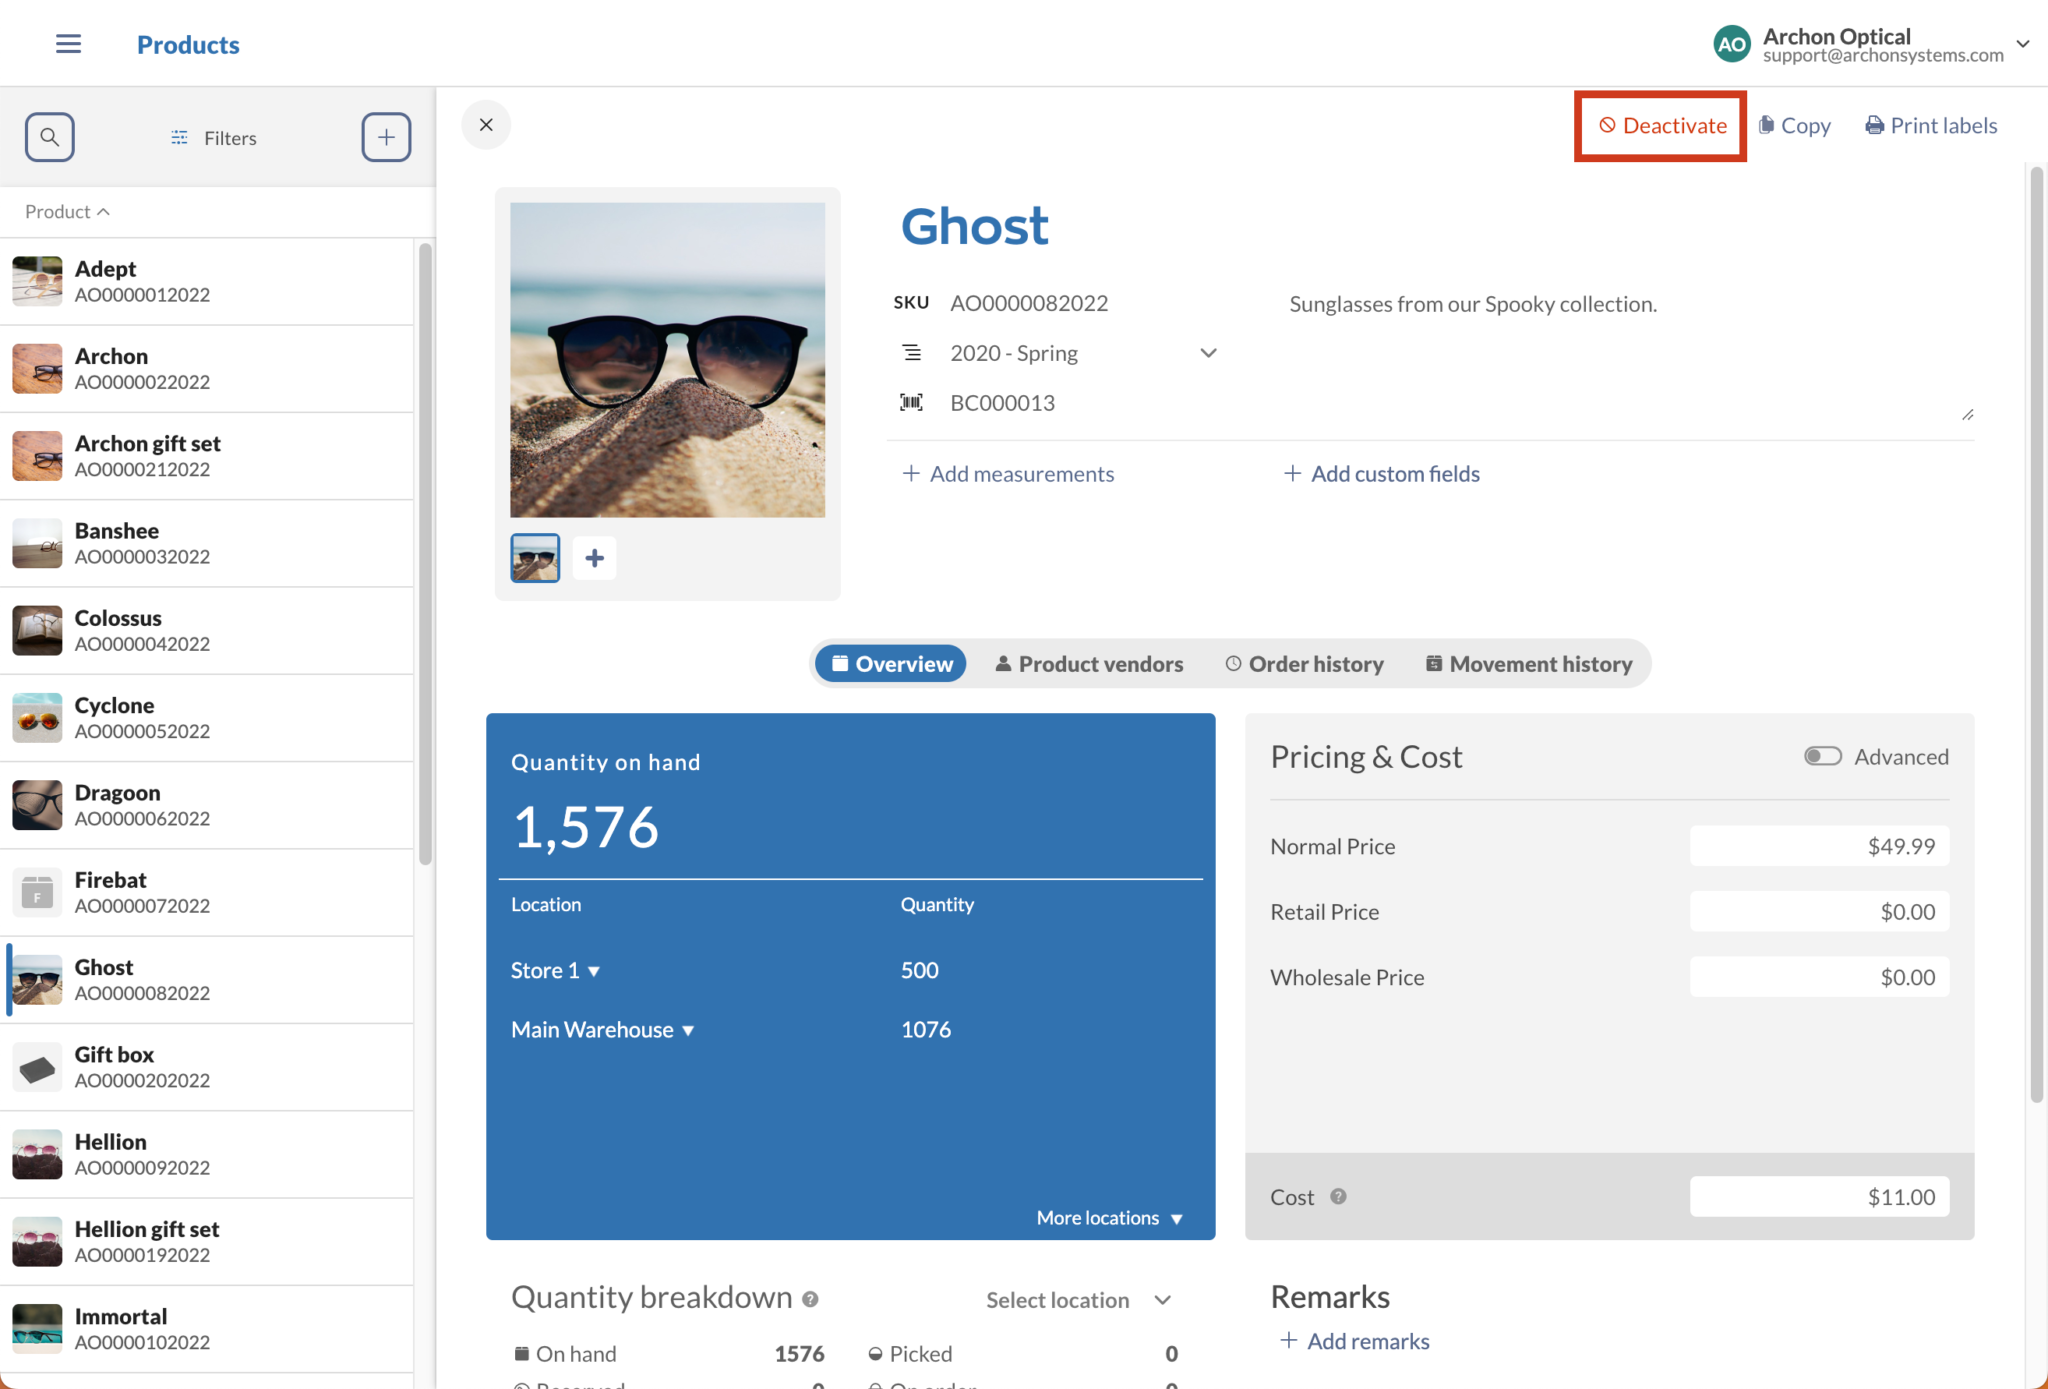2048x1389 pixels.
Task: Switch to the Order history tab
Action: click(1303, 663)
